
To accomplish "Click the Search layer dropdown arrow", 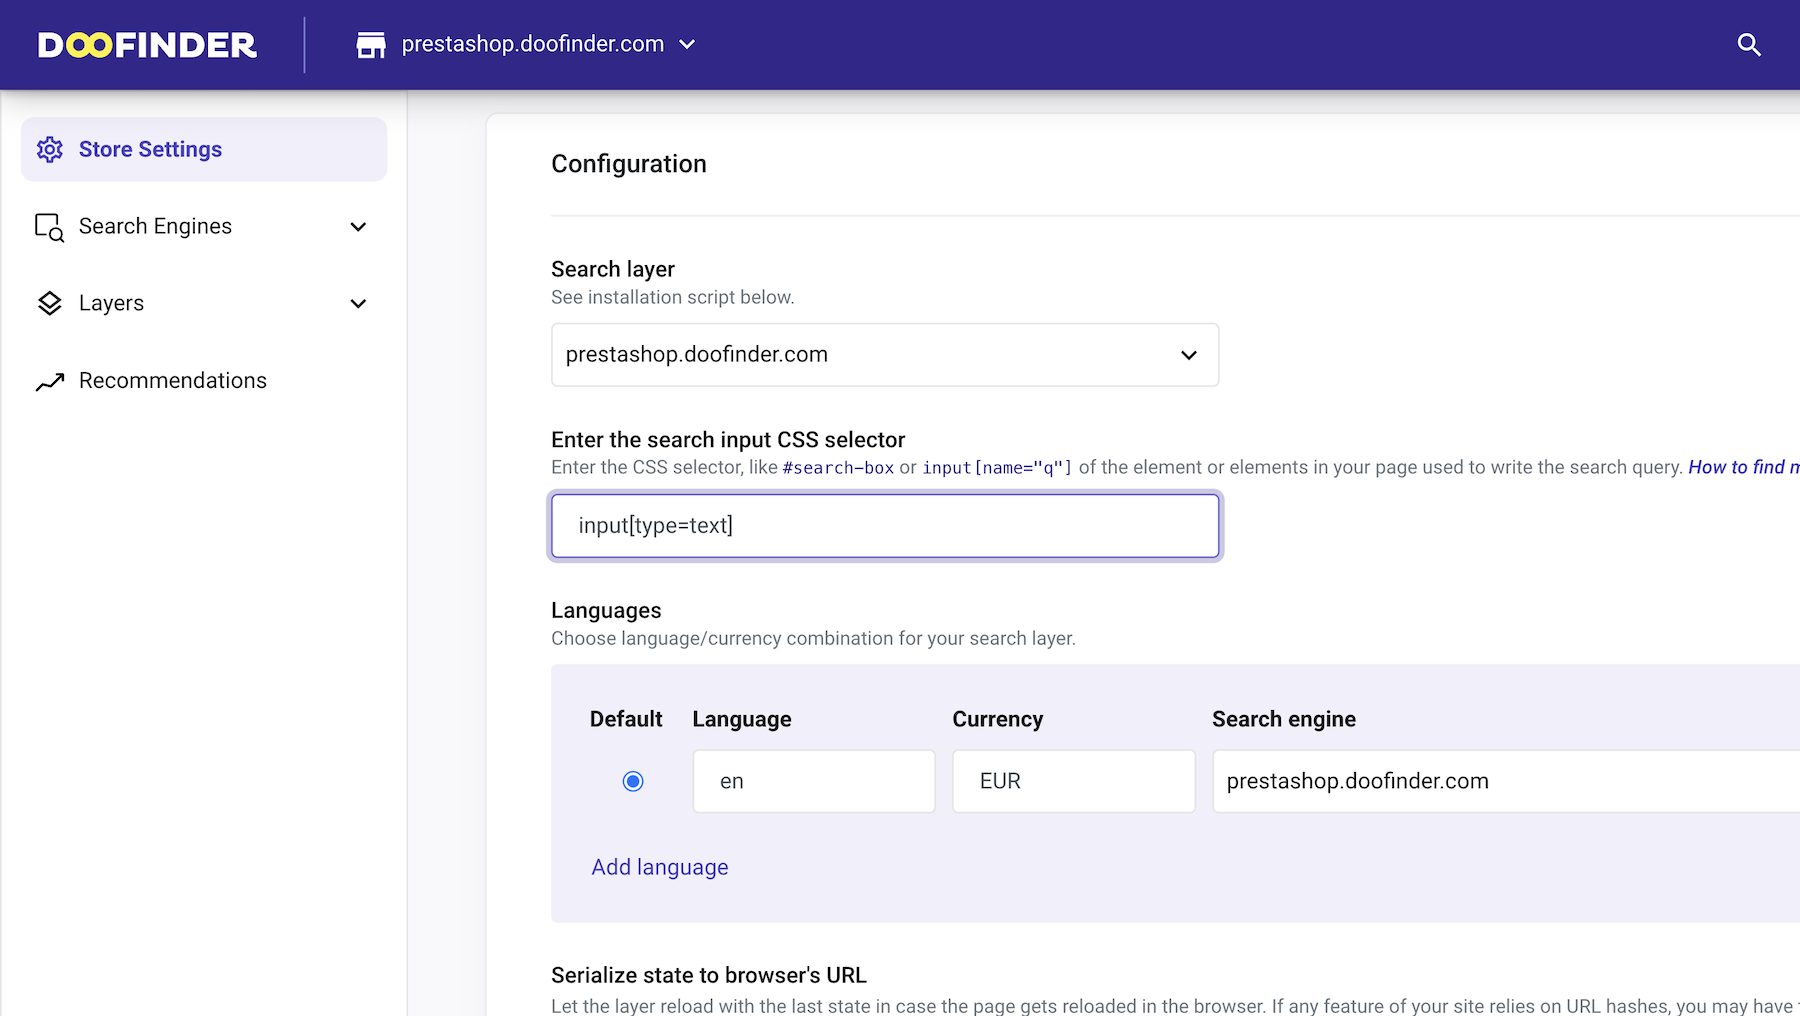I will click(x=1189, y=355).
